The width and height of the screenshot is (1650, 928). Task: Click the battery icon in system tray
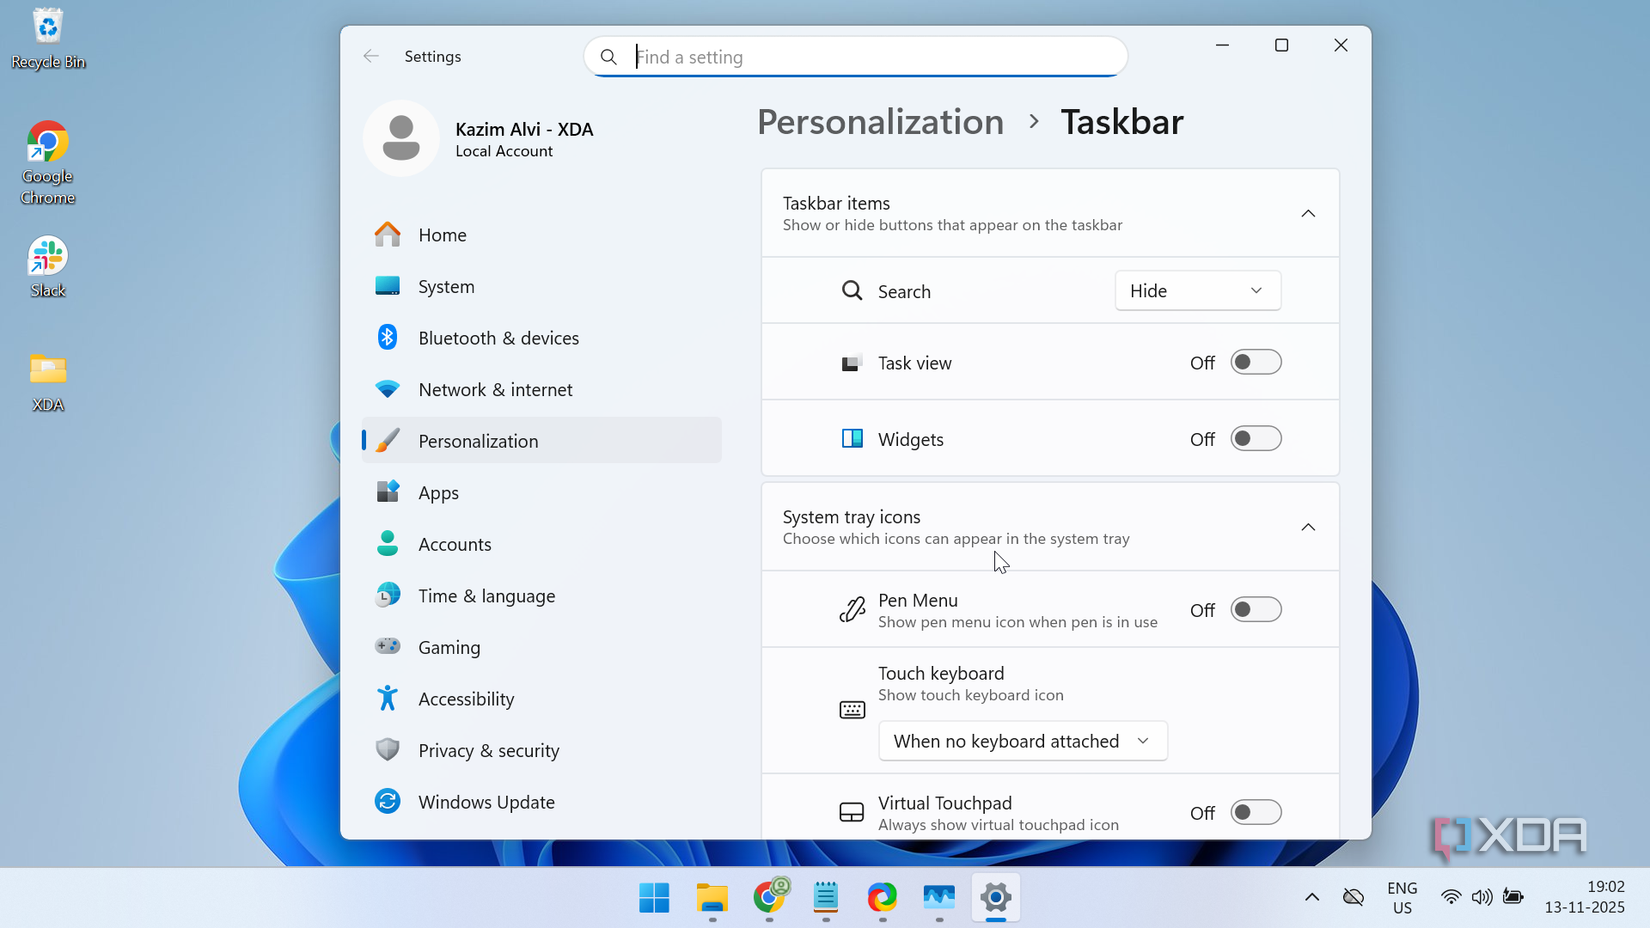coord(1514,898)
